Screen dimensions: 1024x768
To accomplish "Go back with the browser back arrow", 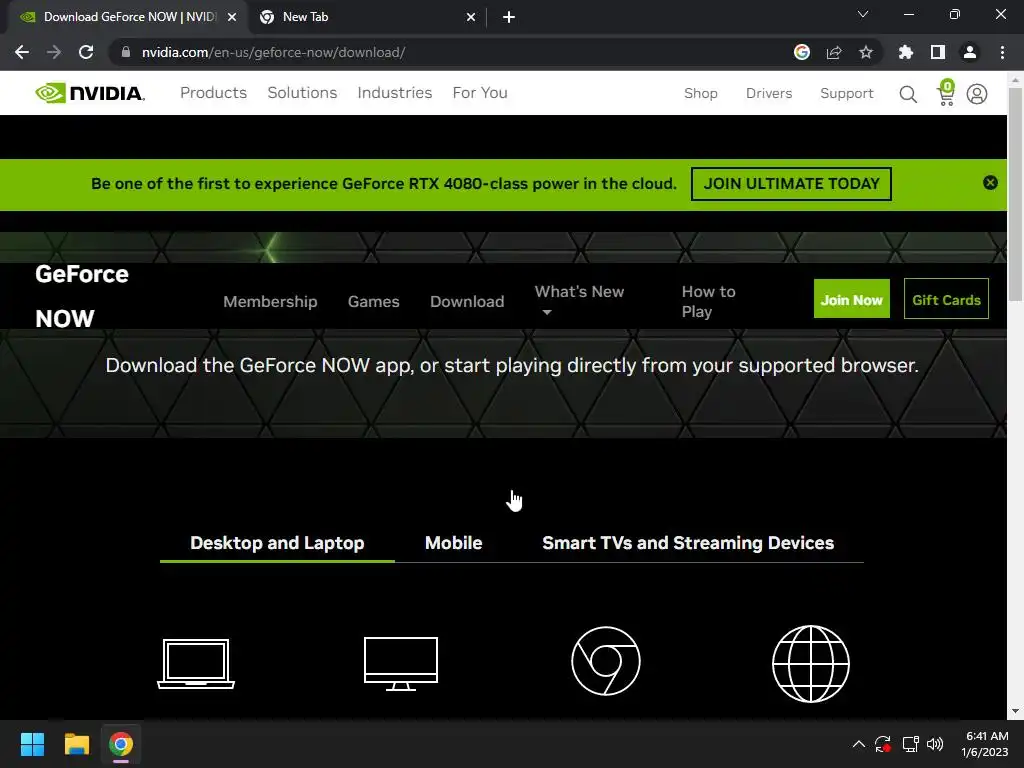I will pyautogui.click(x=22, y=52).
